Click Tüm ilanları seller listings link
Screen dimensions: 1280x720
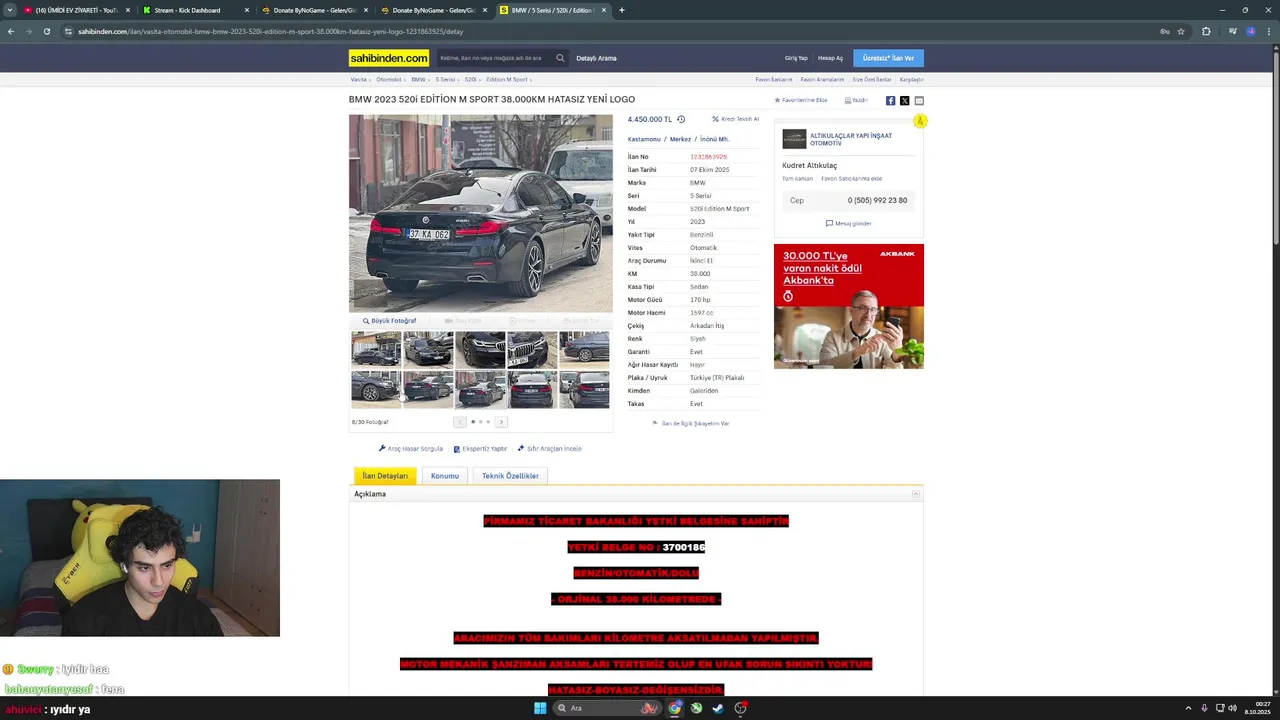[x=797, y=179]
